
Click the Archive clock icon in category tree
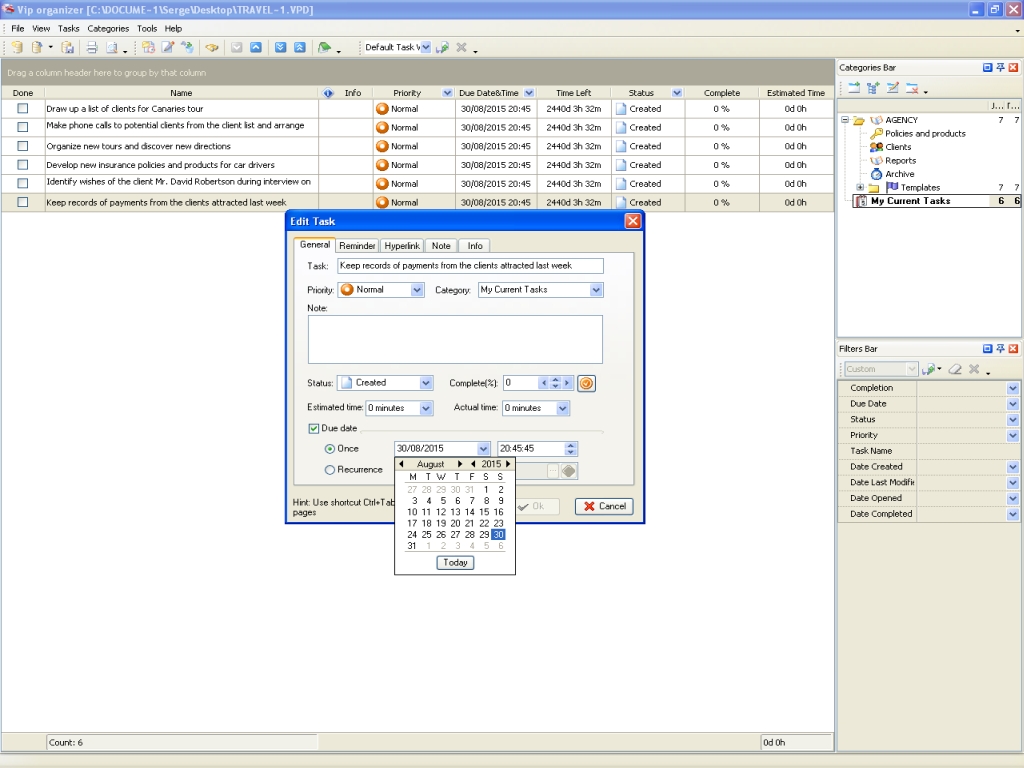pyautogui.click(x=876, y=174)
